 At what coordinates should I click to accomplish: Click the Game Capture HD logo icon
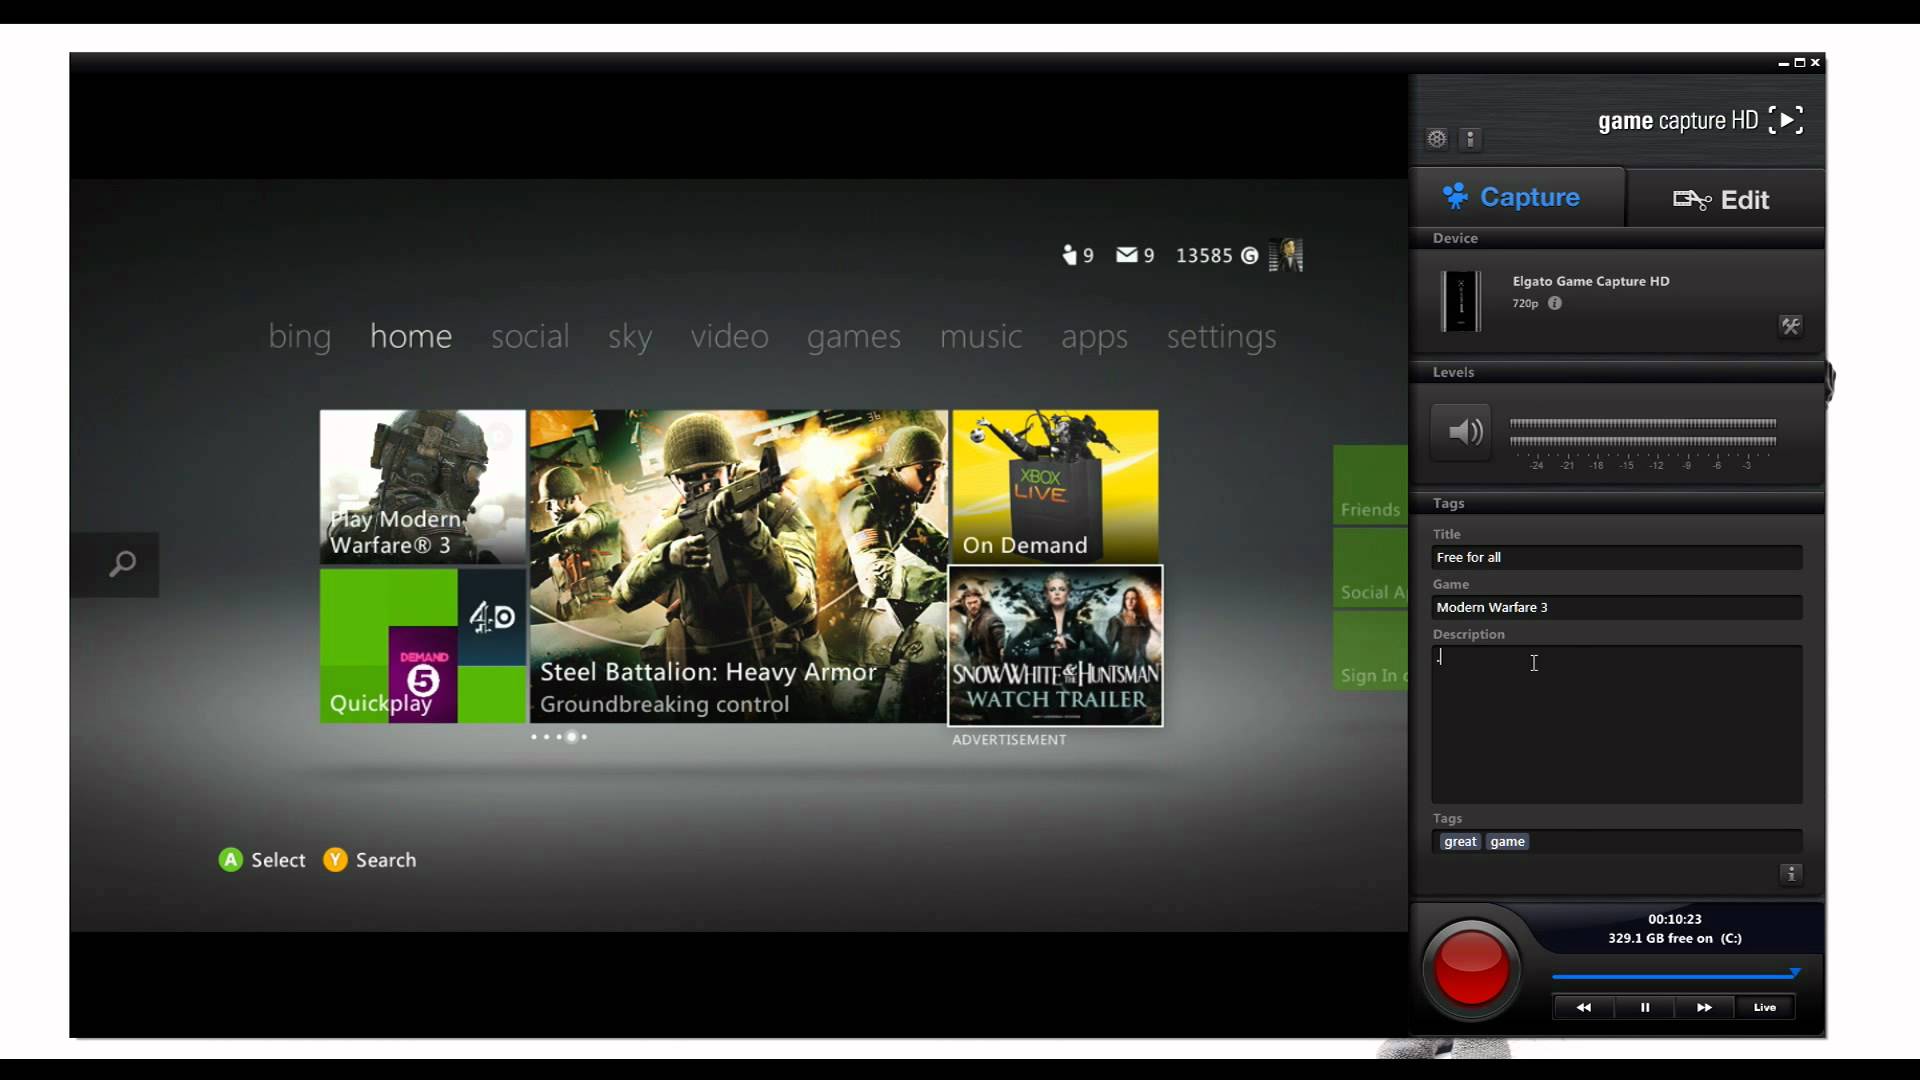pyautogui.click(x=1786, y=120)
